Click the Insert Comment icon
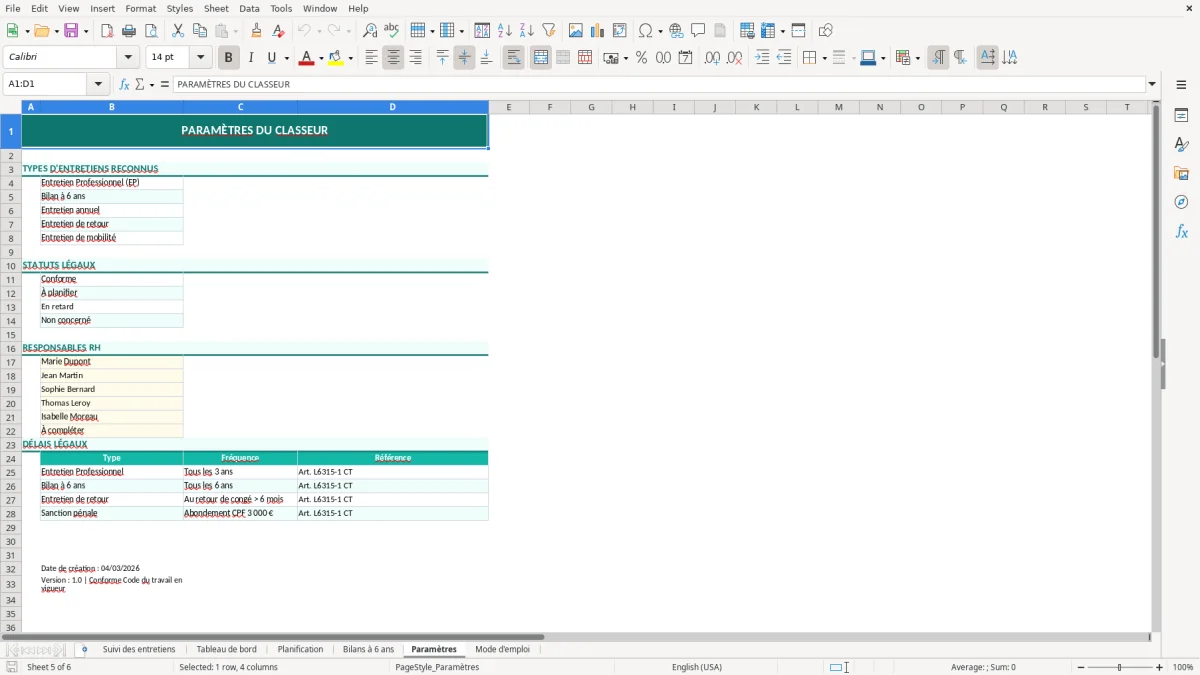 (x=698, y=31)
